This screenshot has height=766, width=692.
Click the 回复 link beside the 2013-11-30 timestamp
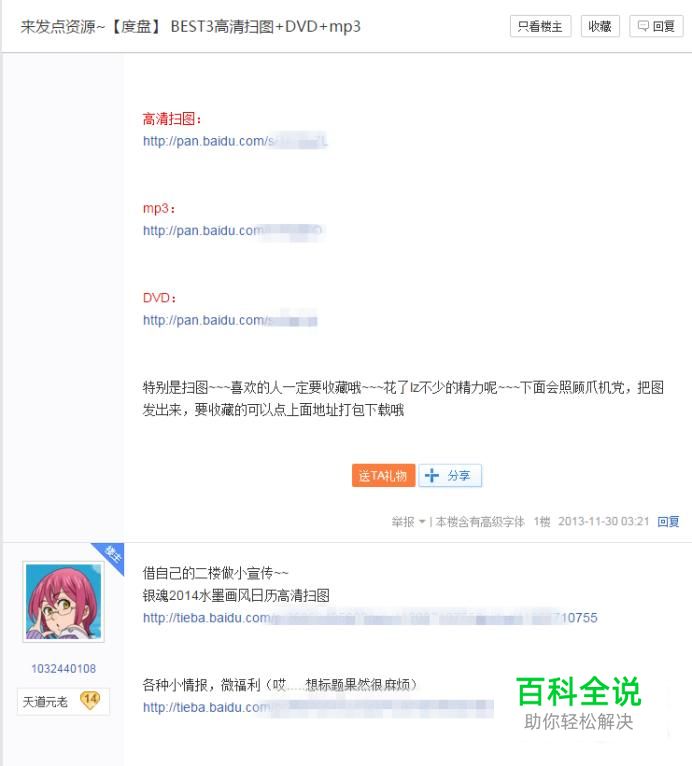tap(668, 522)
